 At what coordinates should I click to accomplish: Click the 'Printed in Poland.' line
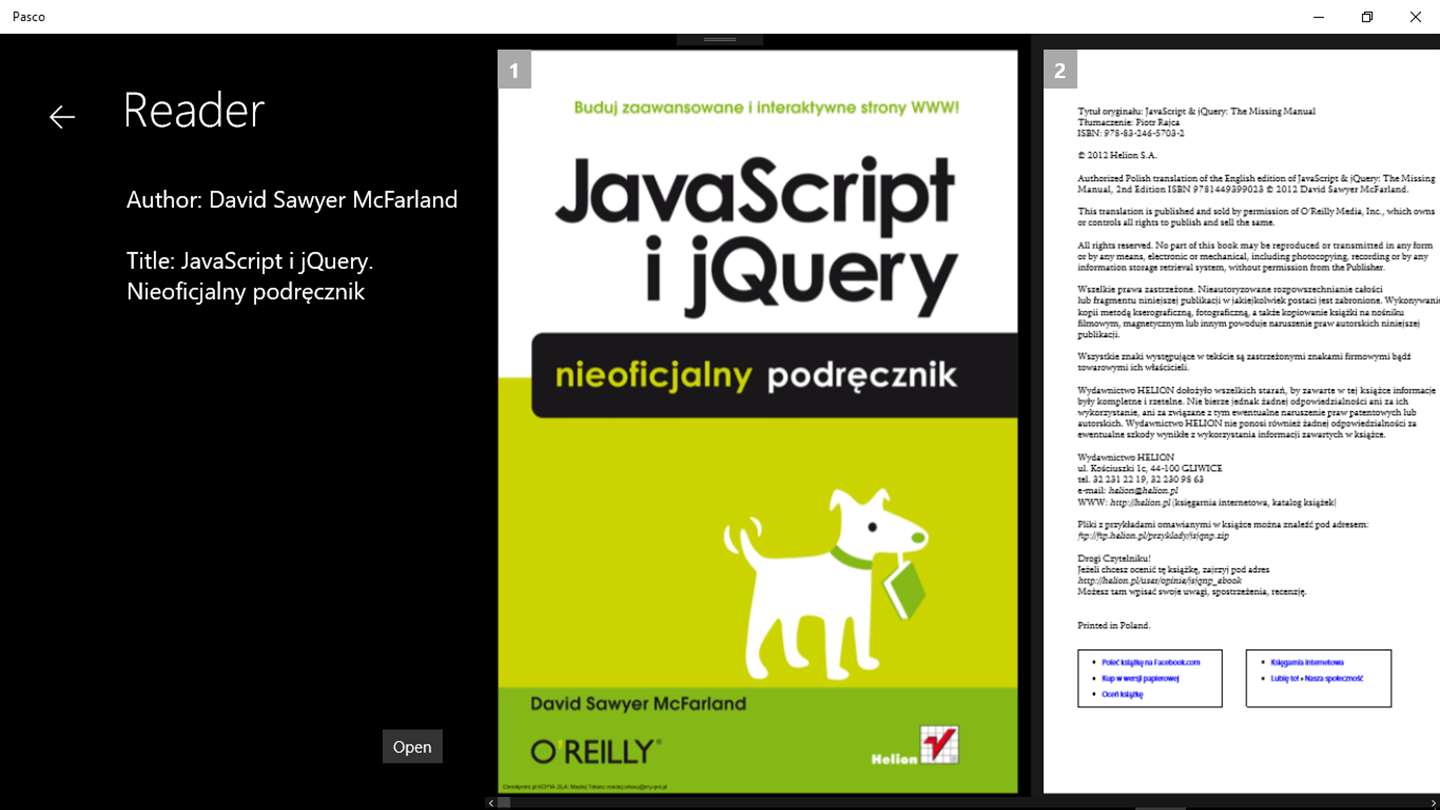pos(1114,625)
